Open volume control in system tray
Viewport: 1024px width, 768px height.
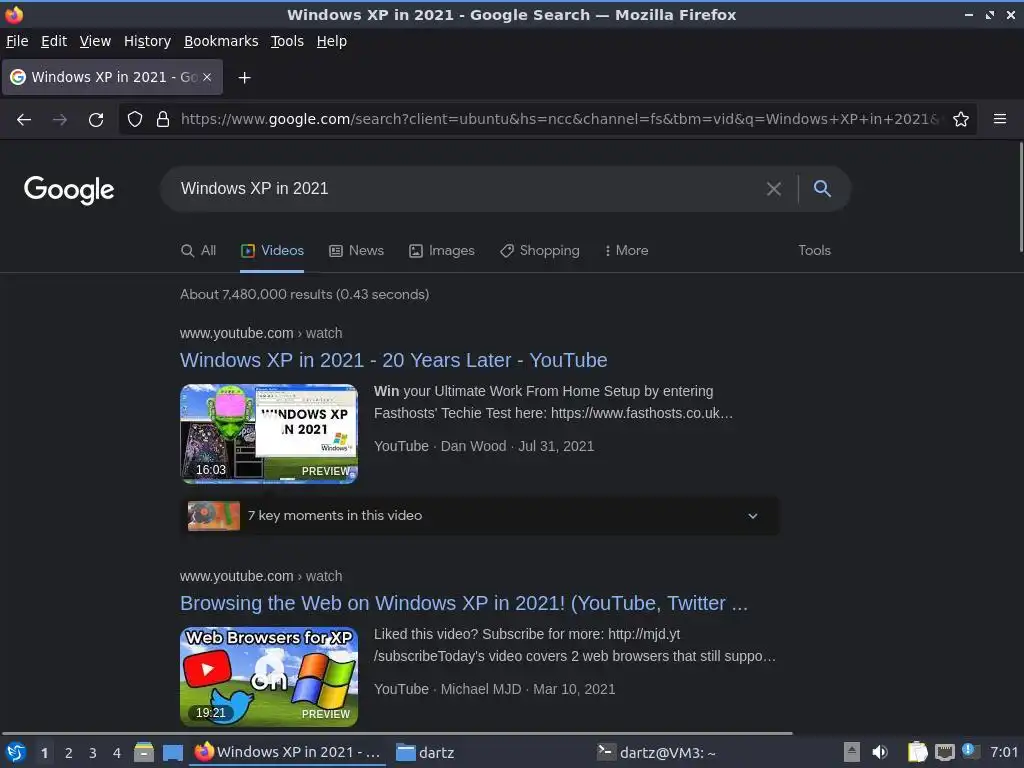tap(880, 752)
